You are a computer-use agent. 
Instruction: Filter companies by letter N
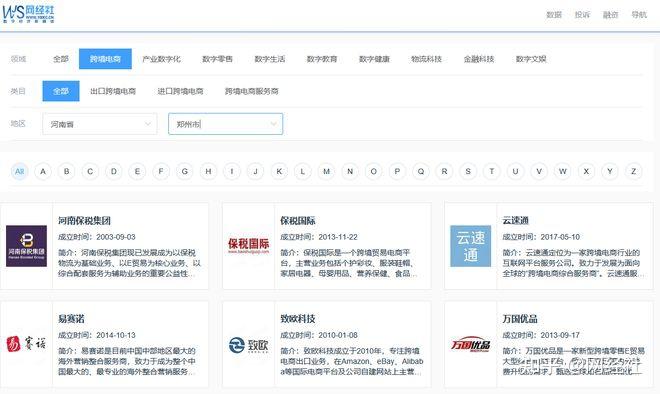350,171
